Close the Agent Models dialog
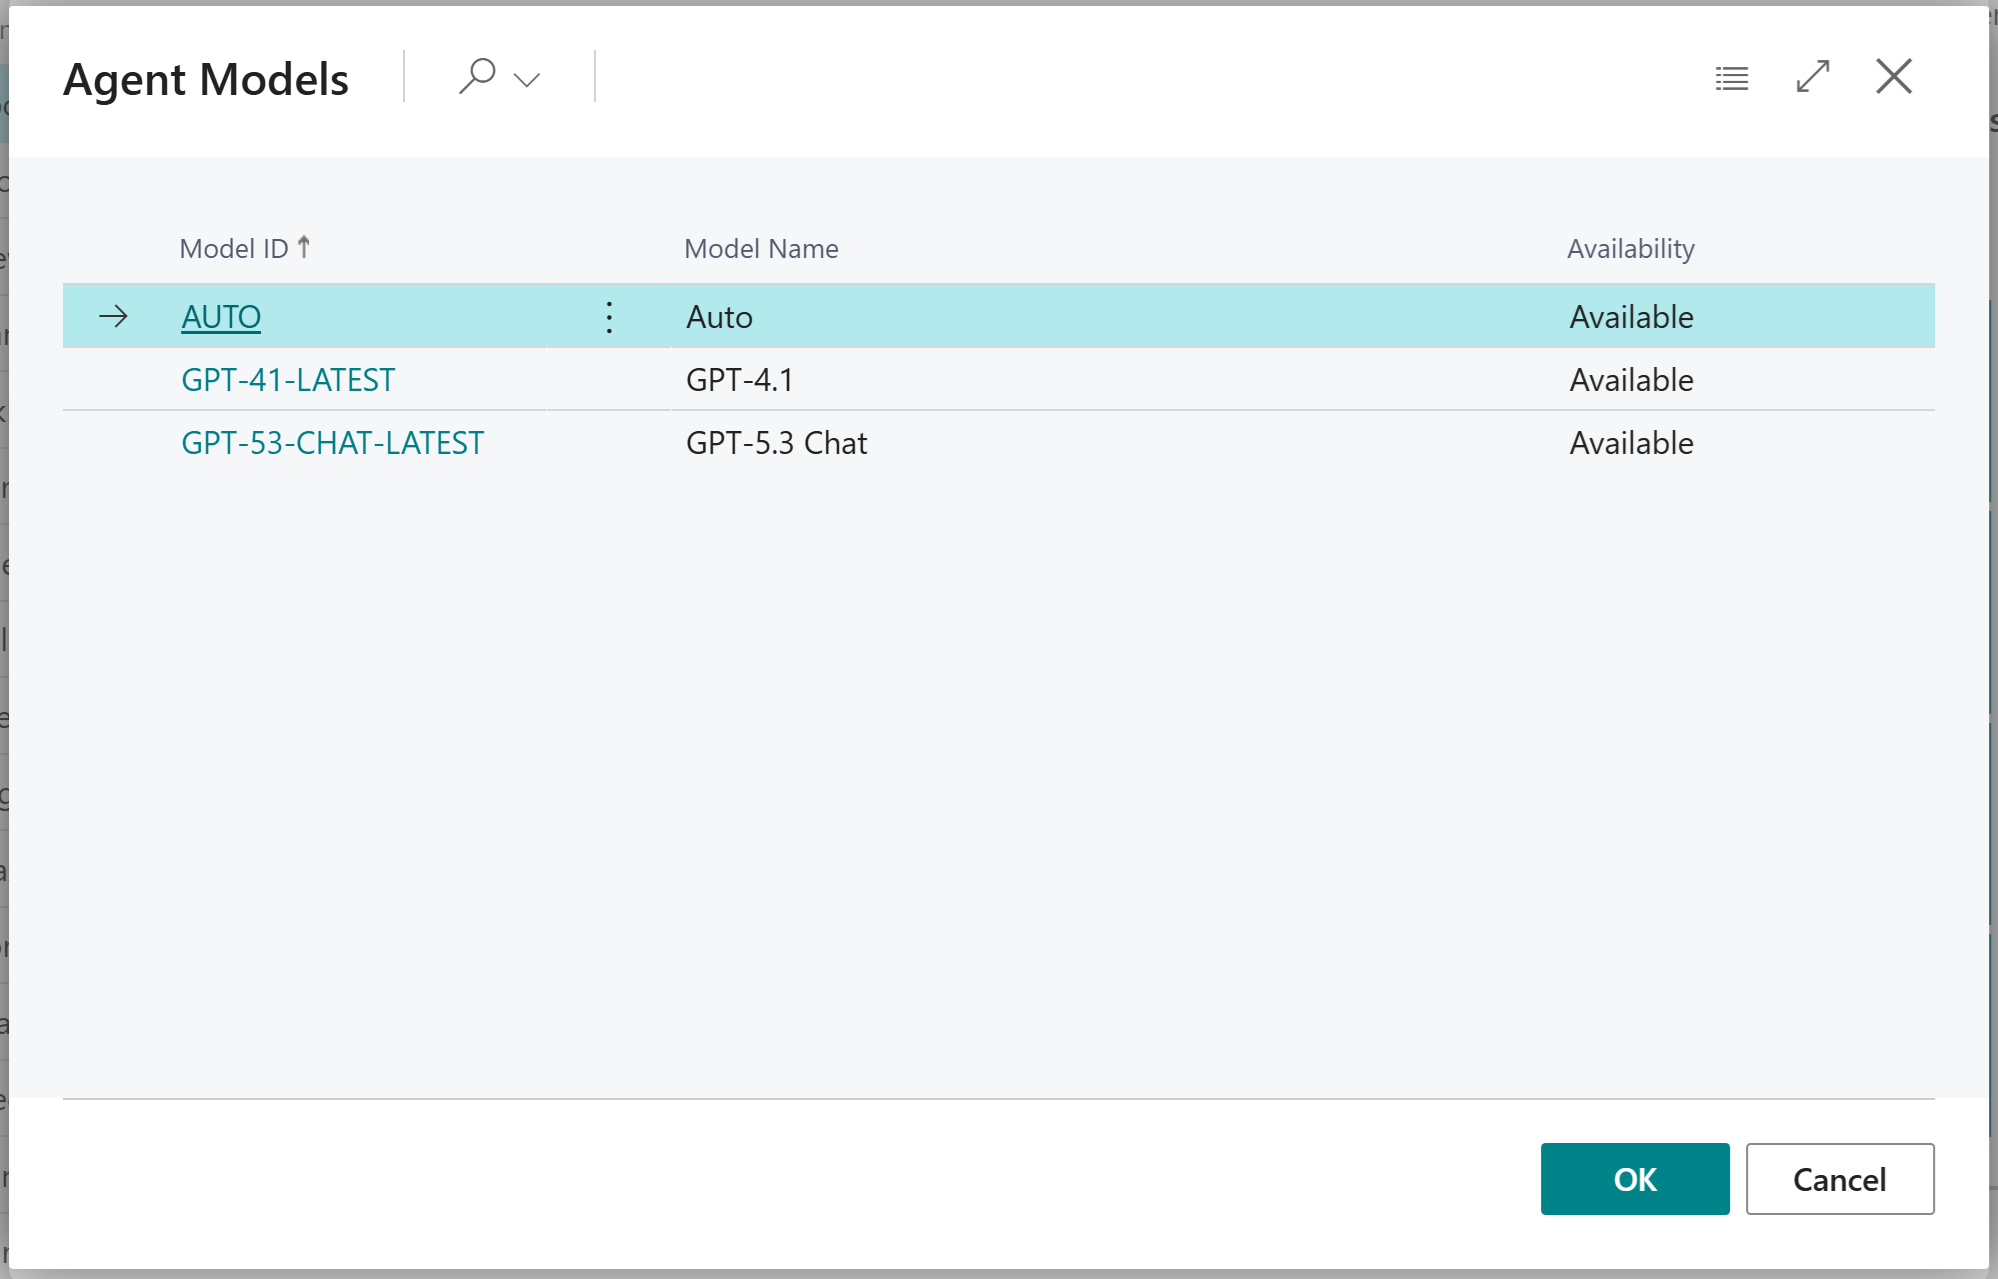The height and width of the screenshot is (1279, 1998). (1894, 76)
